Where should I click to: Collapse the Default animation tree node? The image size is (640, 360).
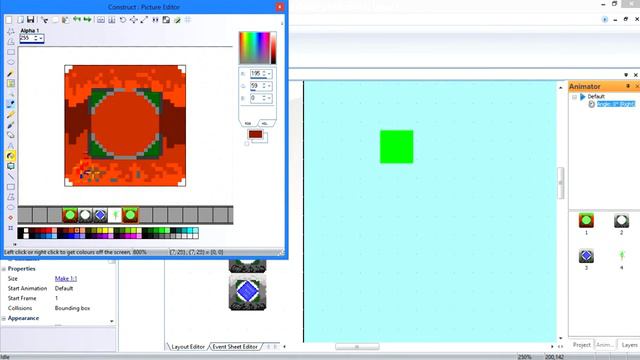tap(574, 97)
